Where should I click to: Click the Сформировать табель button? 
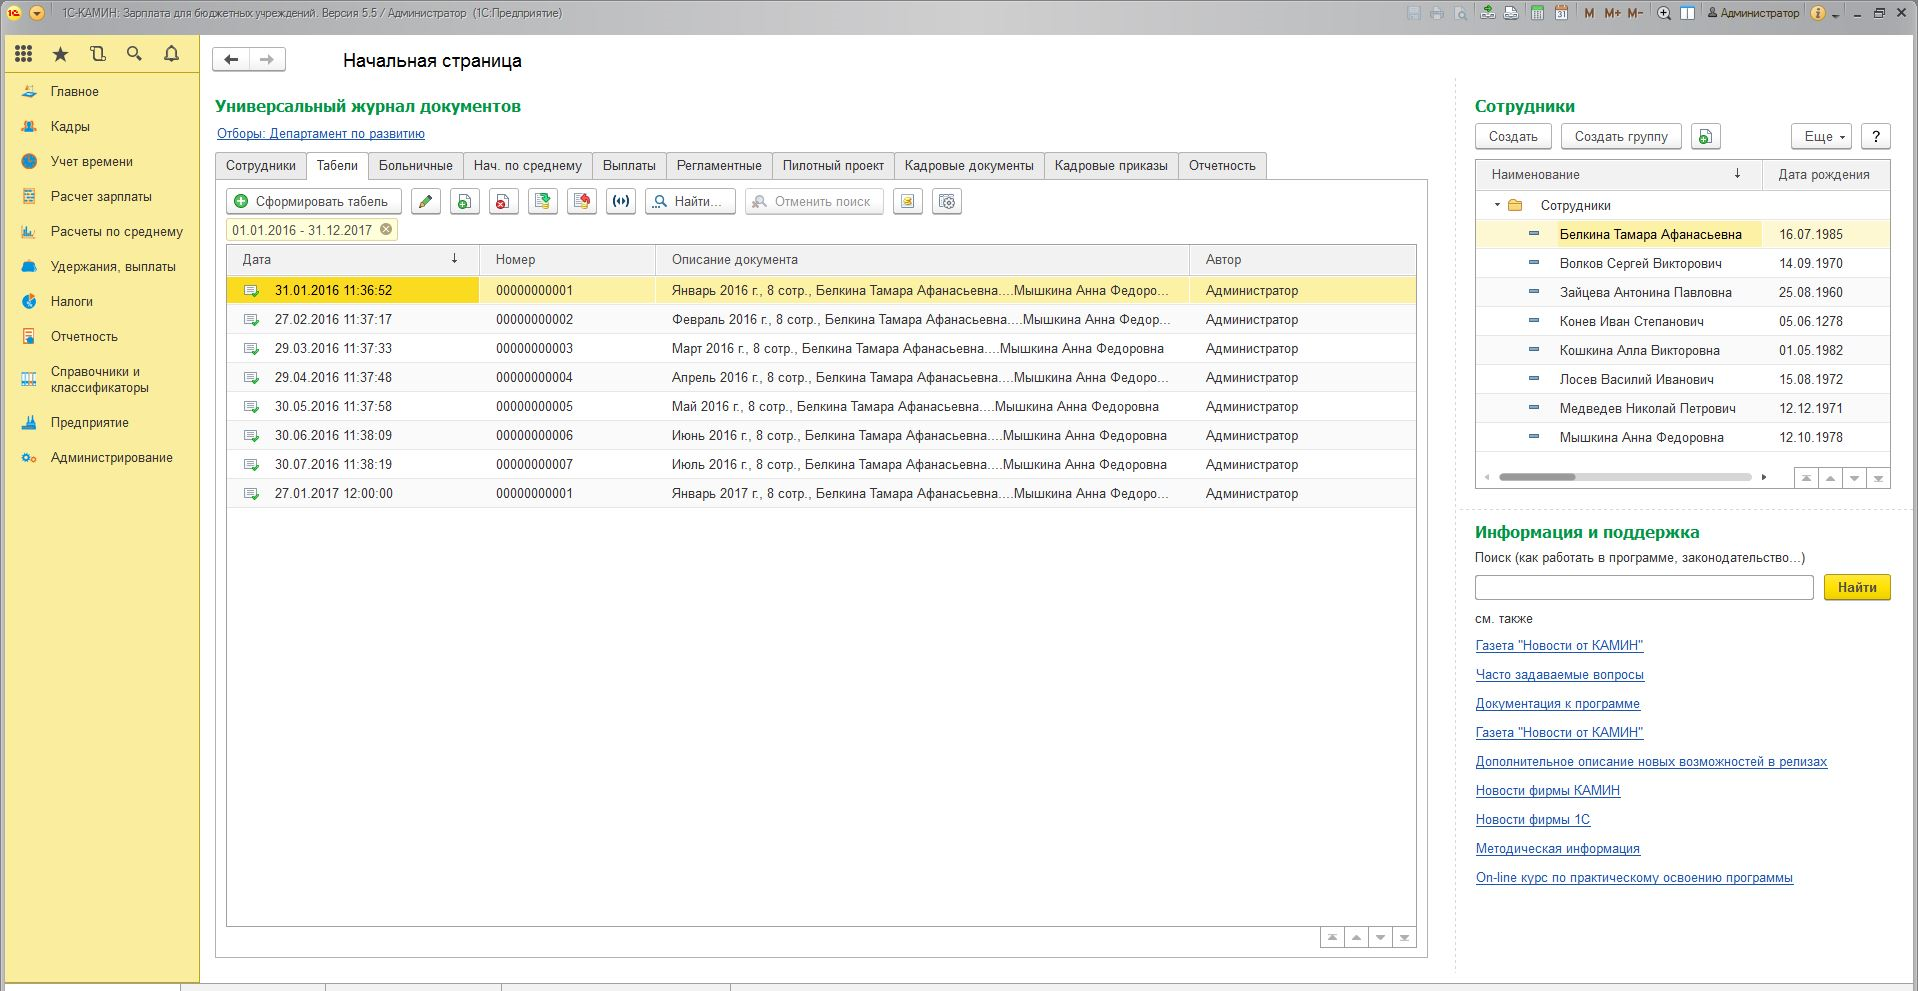point(313,202)
